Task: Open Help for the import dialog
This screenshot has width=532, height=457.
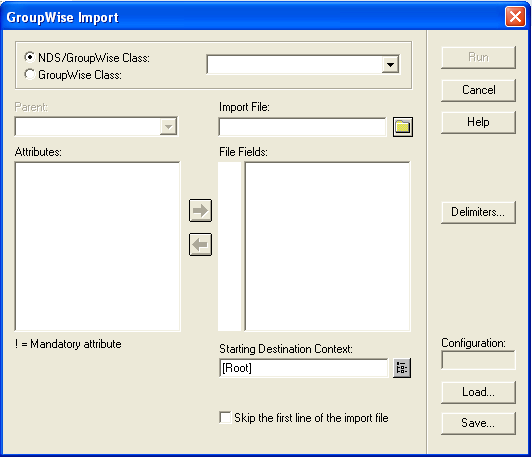Action: click(478, 122)
